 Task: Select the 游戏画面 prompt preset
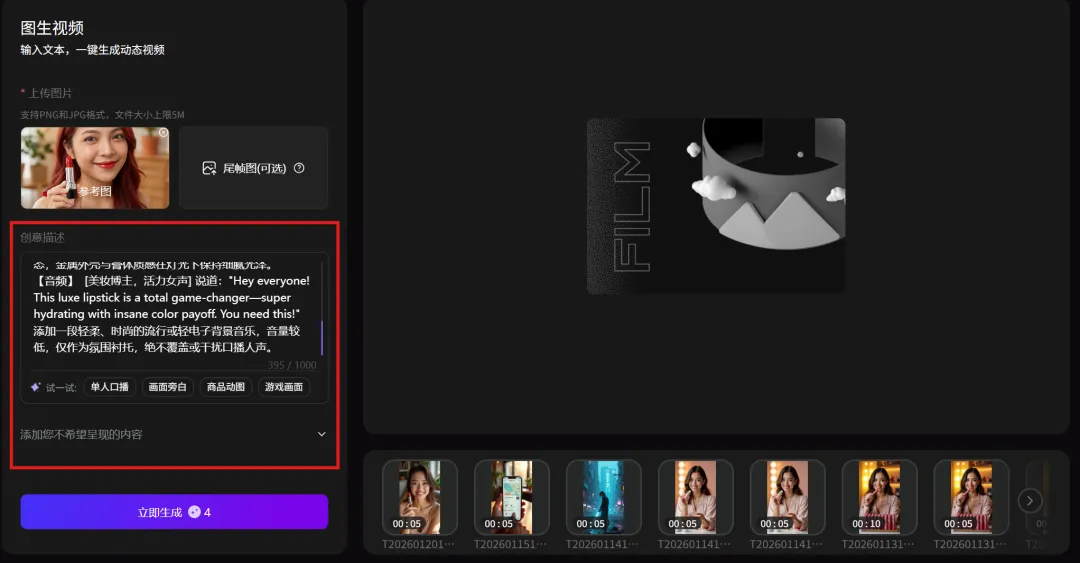click(284, 387)
